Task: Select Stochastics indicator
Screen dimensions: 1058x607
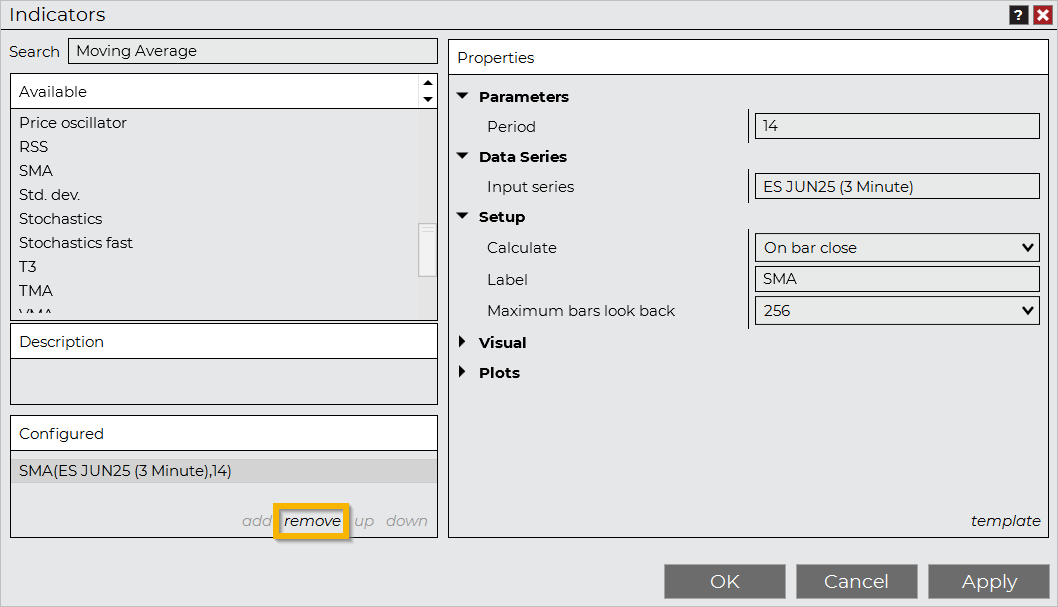Action: (x=61, y=219)
